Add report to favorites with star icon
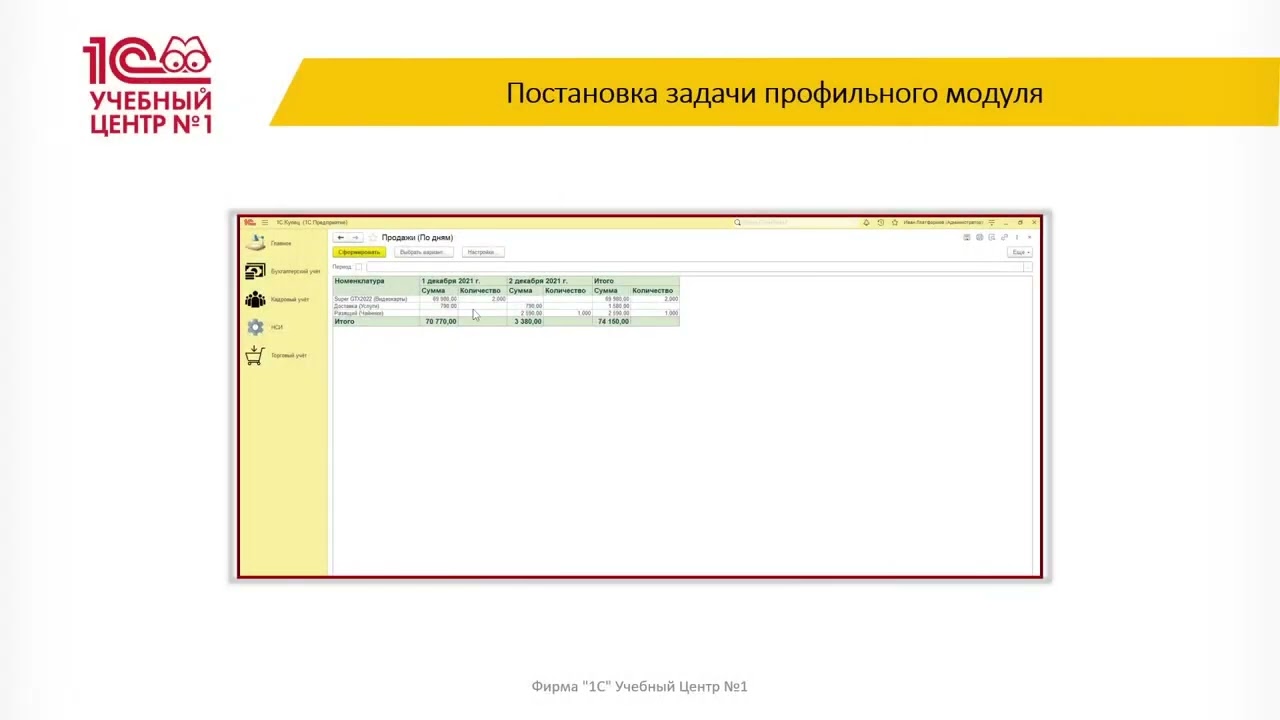 coord(373,238)
